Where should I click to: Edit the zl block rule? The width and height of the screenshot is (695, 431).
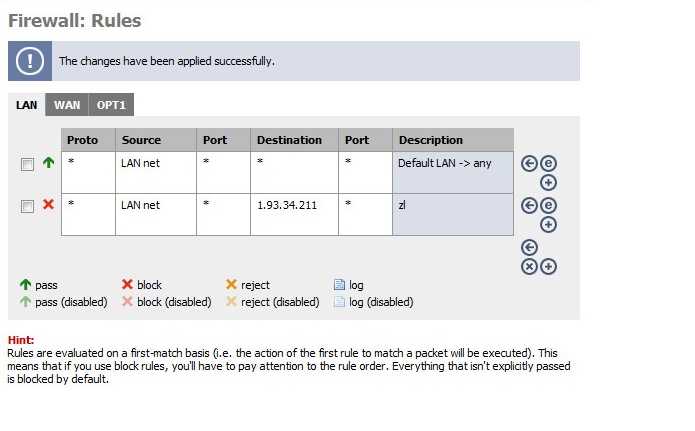click(x=548, y=206)
